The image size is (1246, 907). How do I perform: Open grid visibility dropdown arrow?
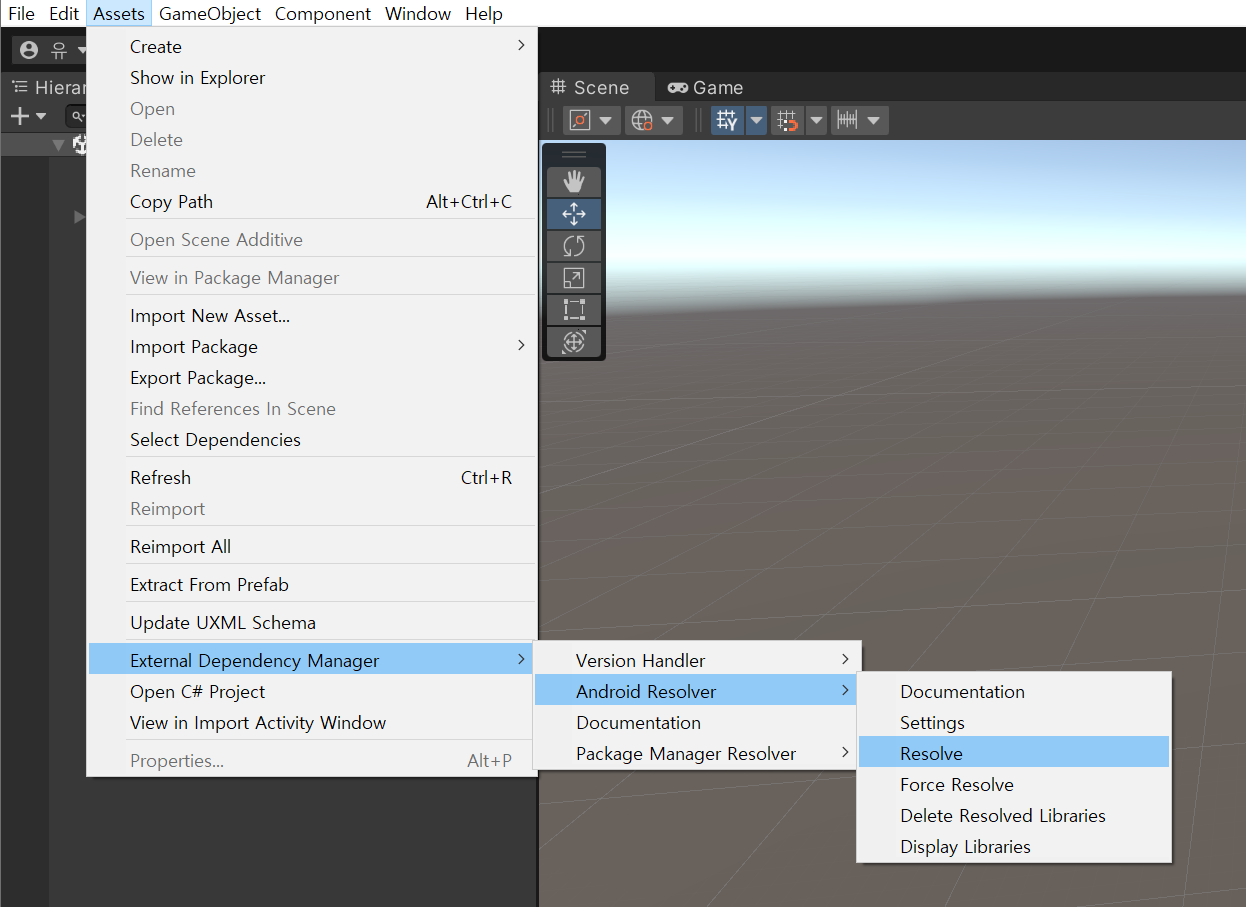[x=756, y=121]
